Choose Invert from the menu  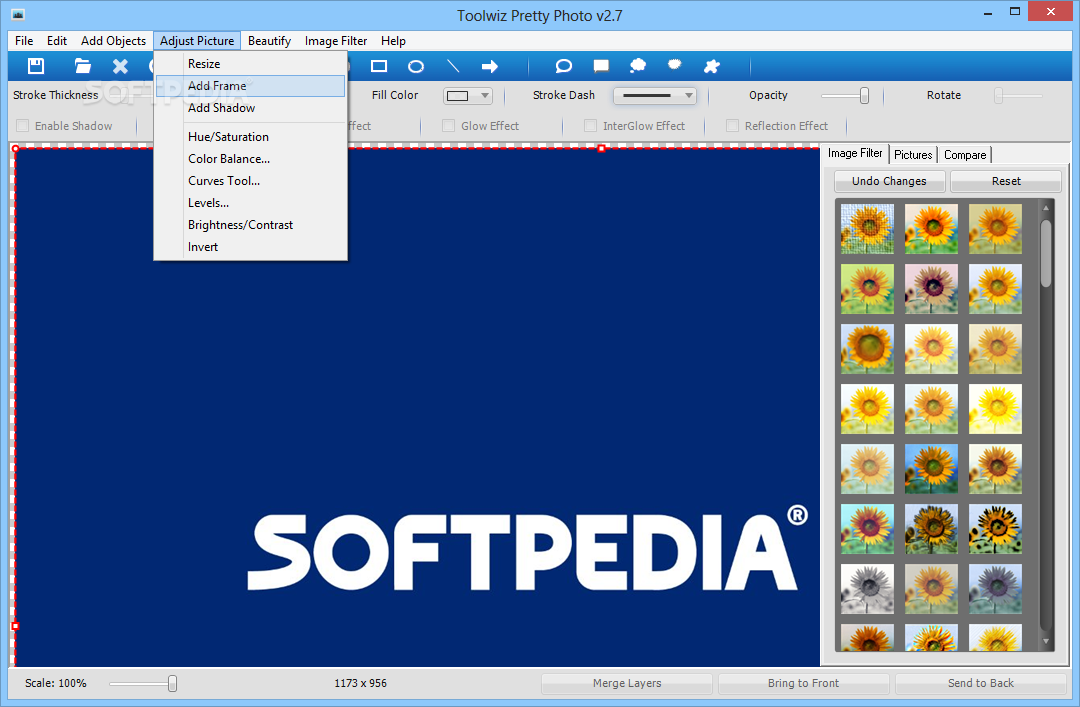(251, 247)
